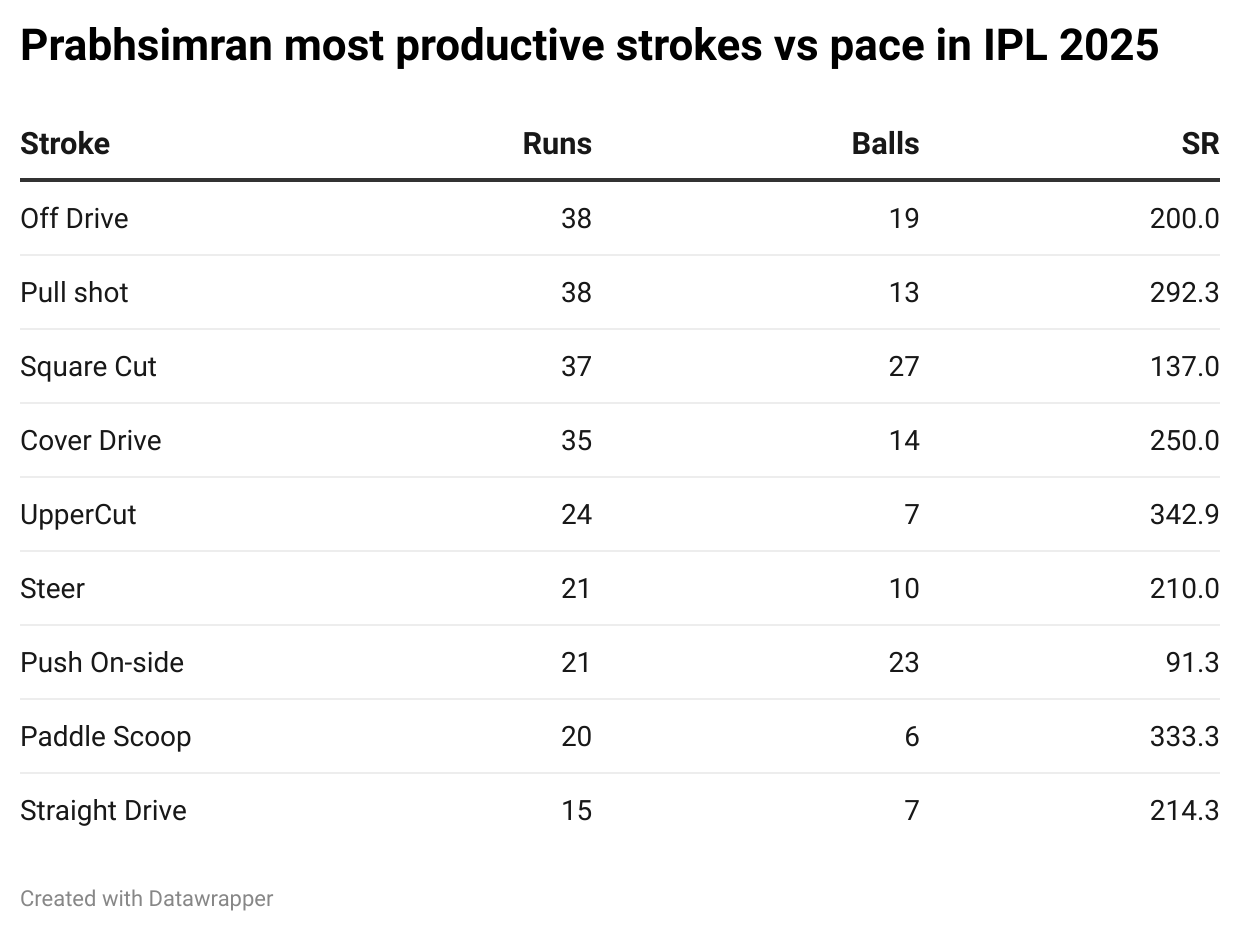
Task: Select the UpperCut row label
Action: click(x=78, y=514)
